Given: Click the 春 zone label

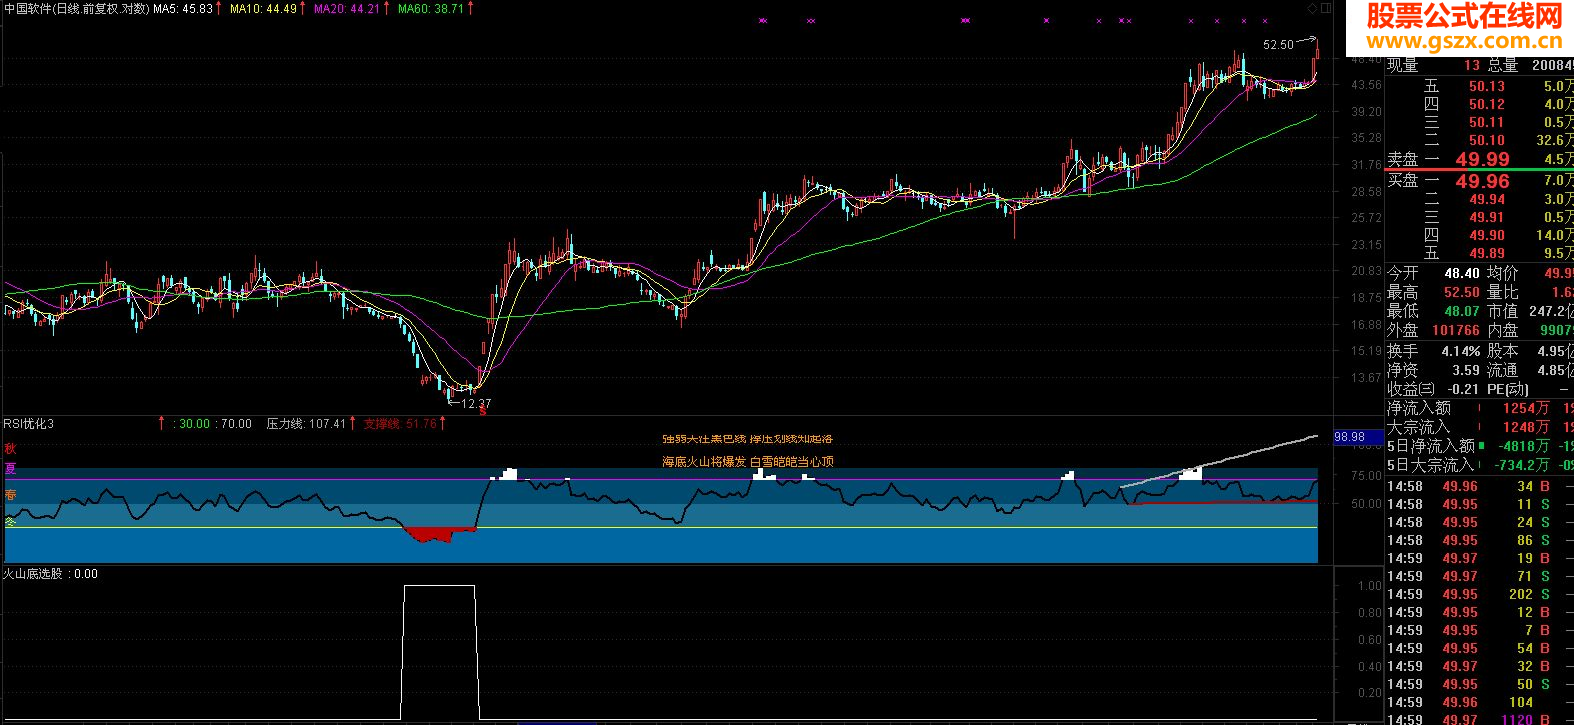Looking at the screenshot, I should 11,495.
